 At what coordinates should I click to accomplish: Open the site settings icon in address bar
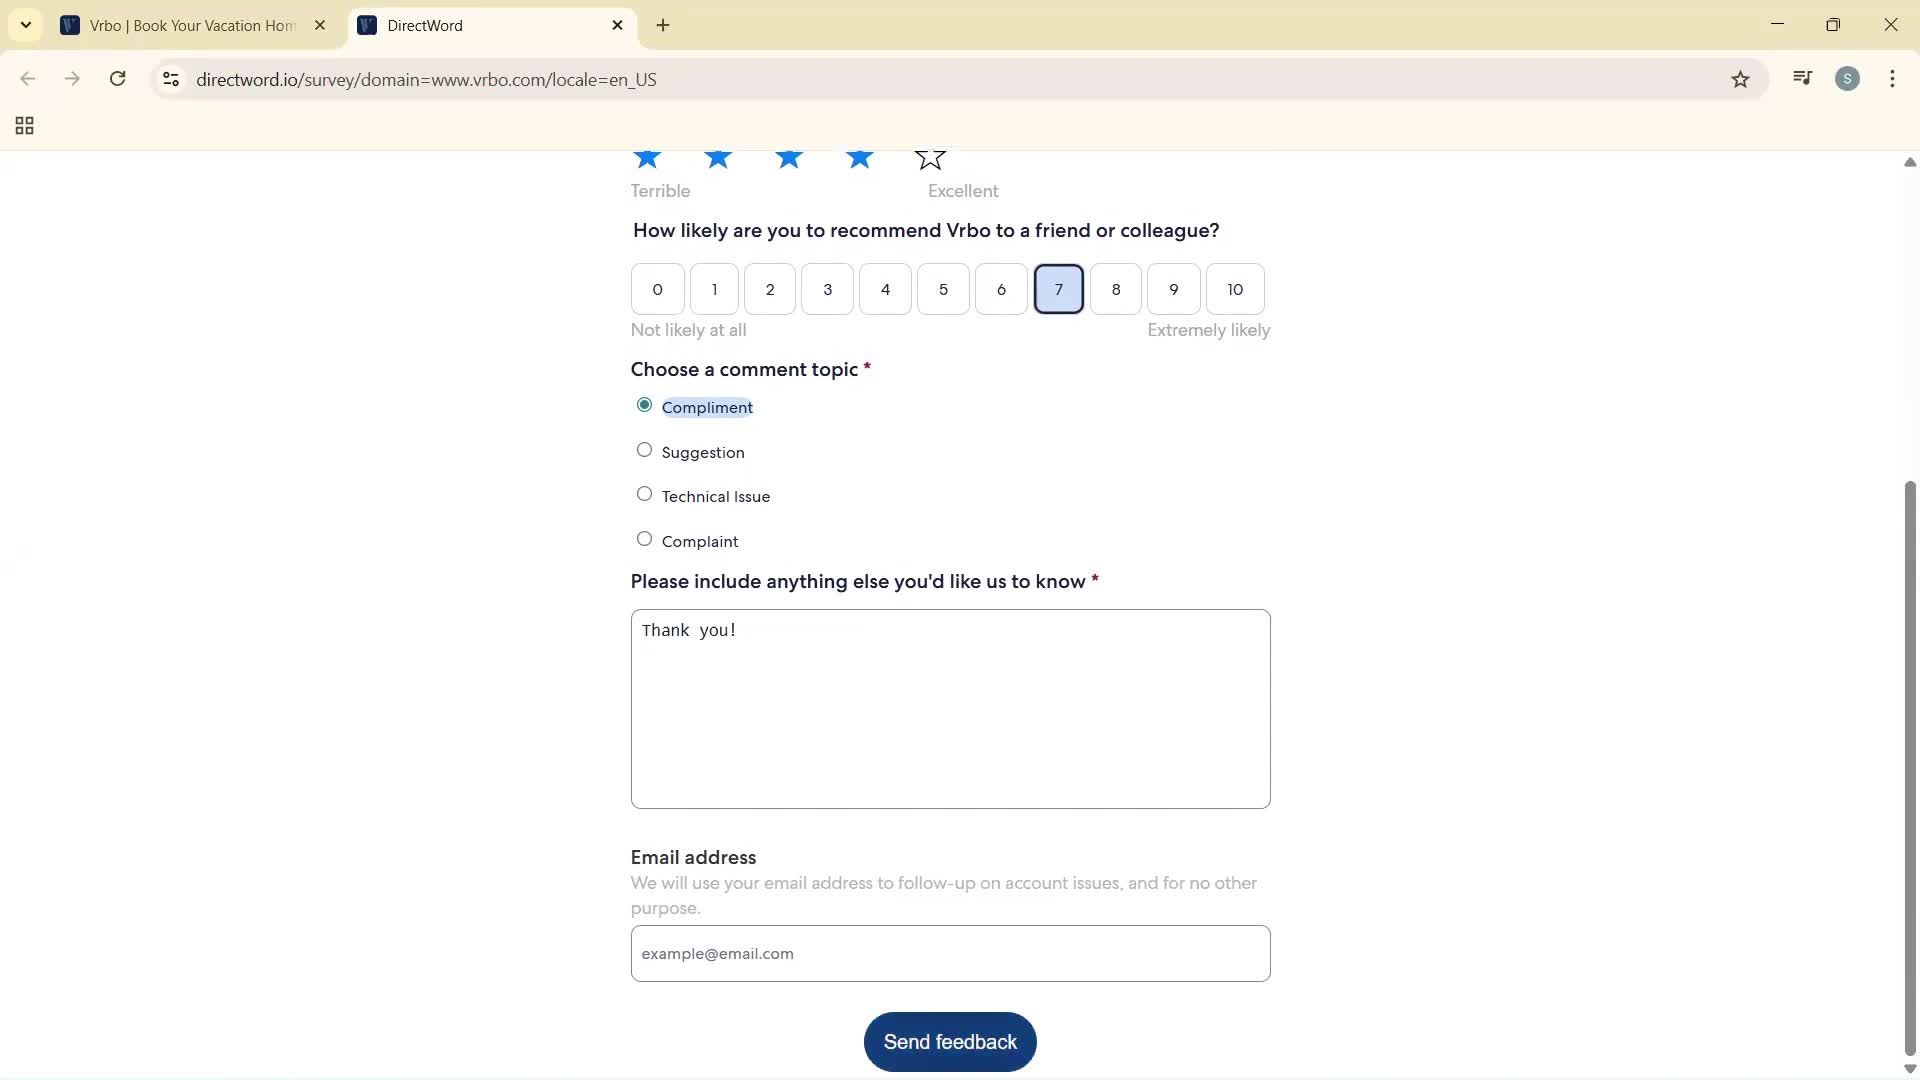[170, 79]
